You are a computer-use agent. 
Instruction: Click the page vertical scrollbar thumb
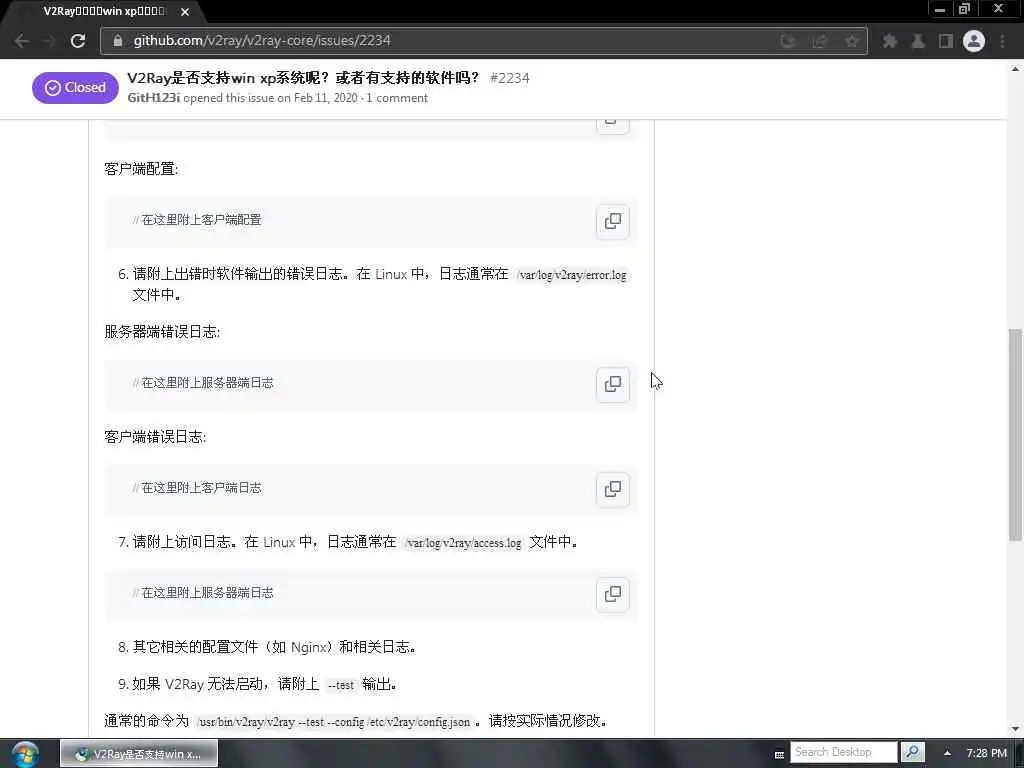tap(1015, 434)
